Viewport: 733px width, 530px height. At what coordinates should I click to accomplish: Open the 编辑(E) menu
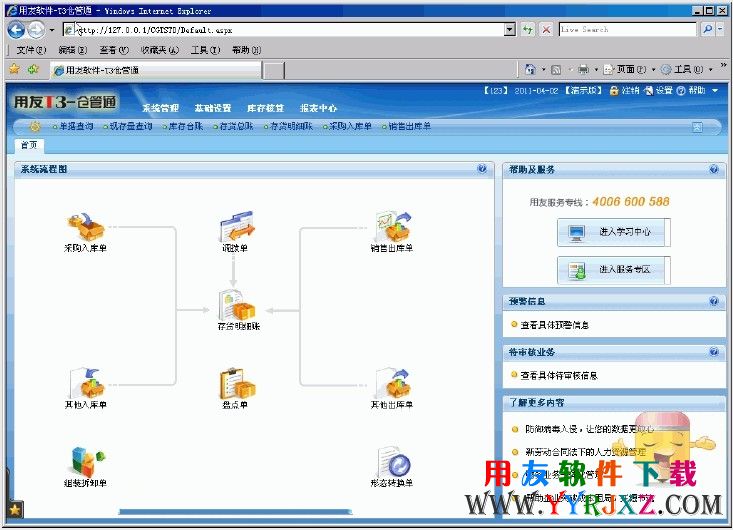[x=72, y=50]
